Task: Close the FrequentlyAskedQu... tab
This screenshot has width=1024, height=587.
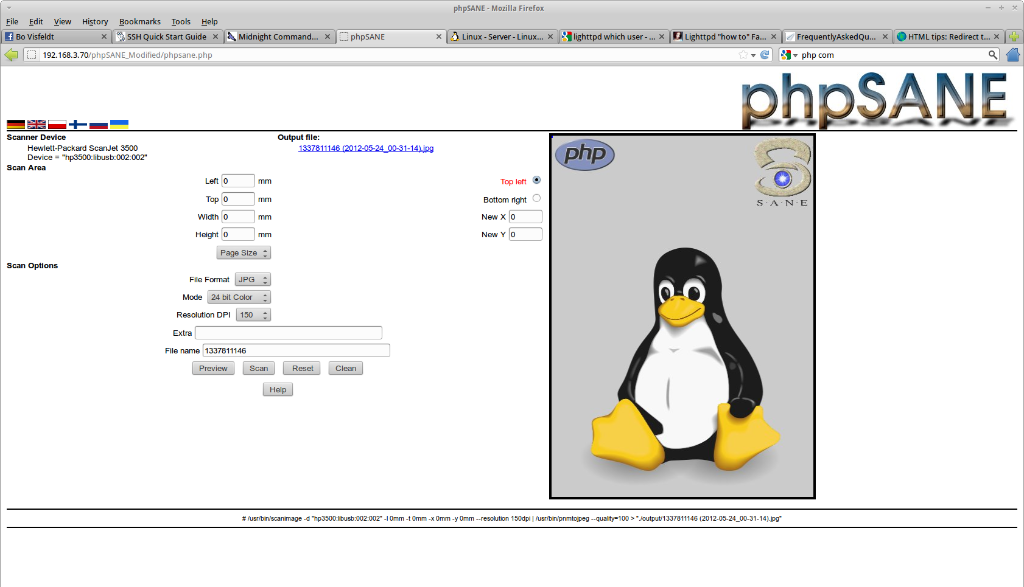Action: (x=885, y=37)
